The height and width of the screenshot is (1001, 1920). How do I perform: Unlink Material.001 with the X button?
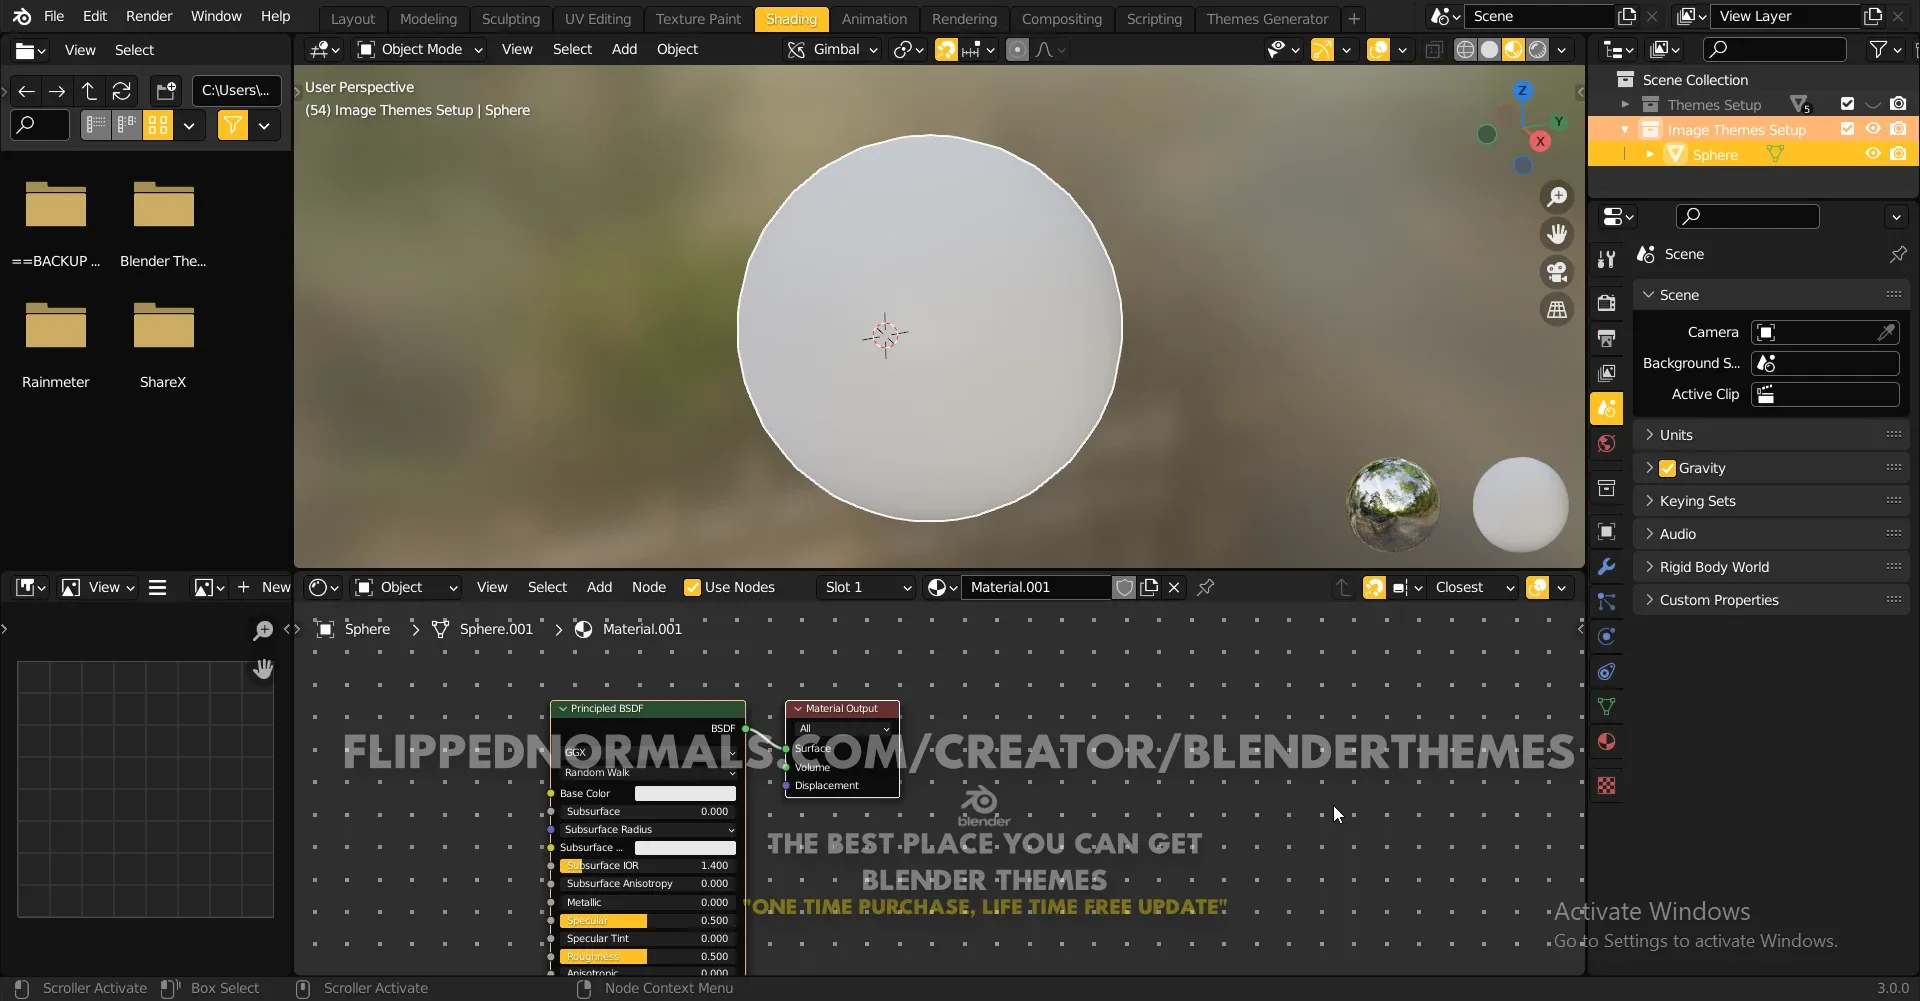coord(1173,587)
